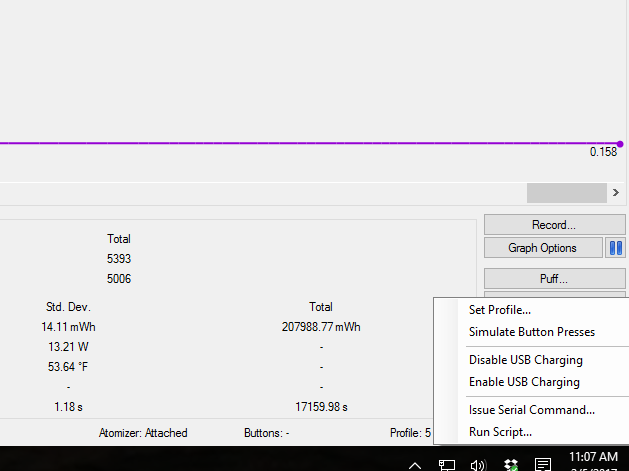Open the Dropbox tray icon
The image size is (629, 471).
[510, 464]
